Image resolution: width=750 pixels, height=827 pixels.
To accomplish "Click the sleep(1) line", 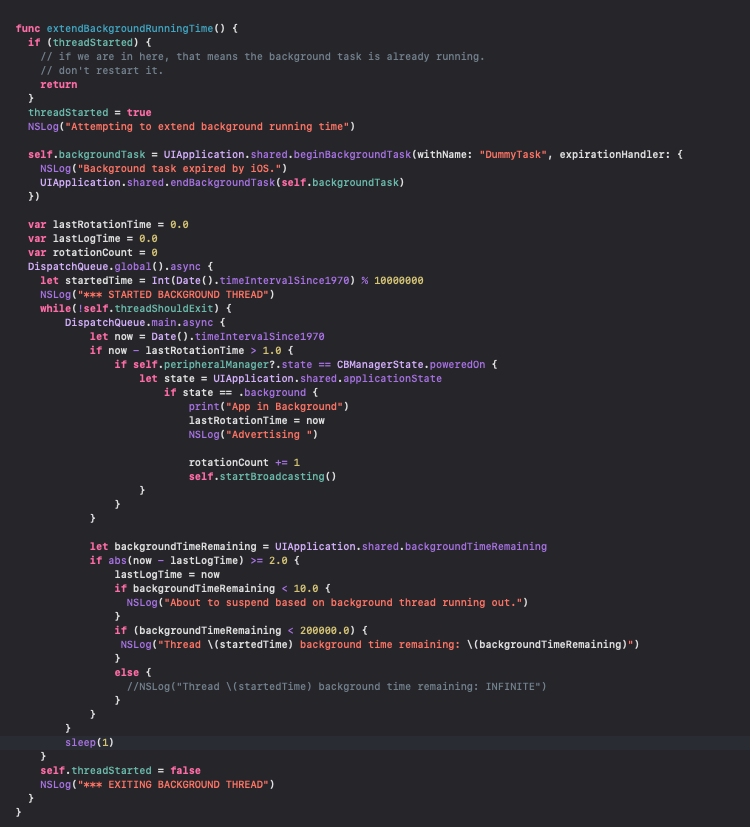I will pyautogui.click(x=90, y=743).
